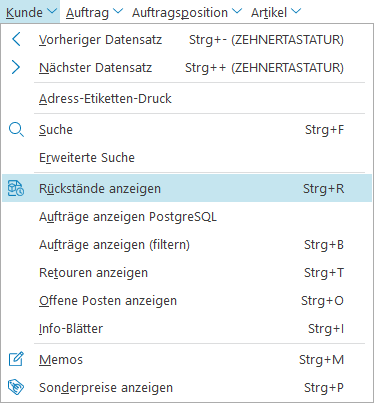Expand the Kunde menu chevron
Image resolution: width=374 pixels, height=403 pixels.
click(52, 11)
